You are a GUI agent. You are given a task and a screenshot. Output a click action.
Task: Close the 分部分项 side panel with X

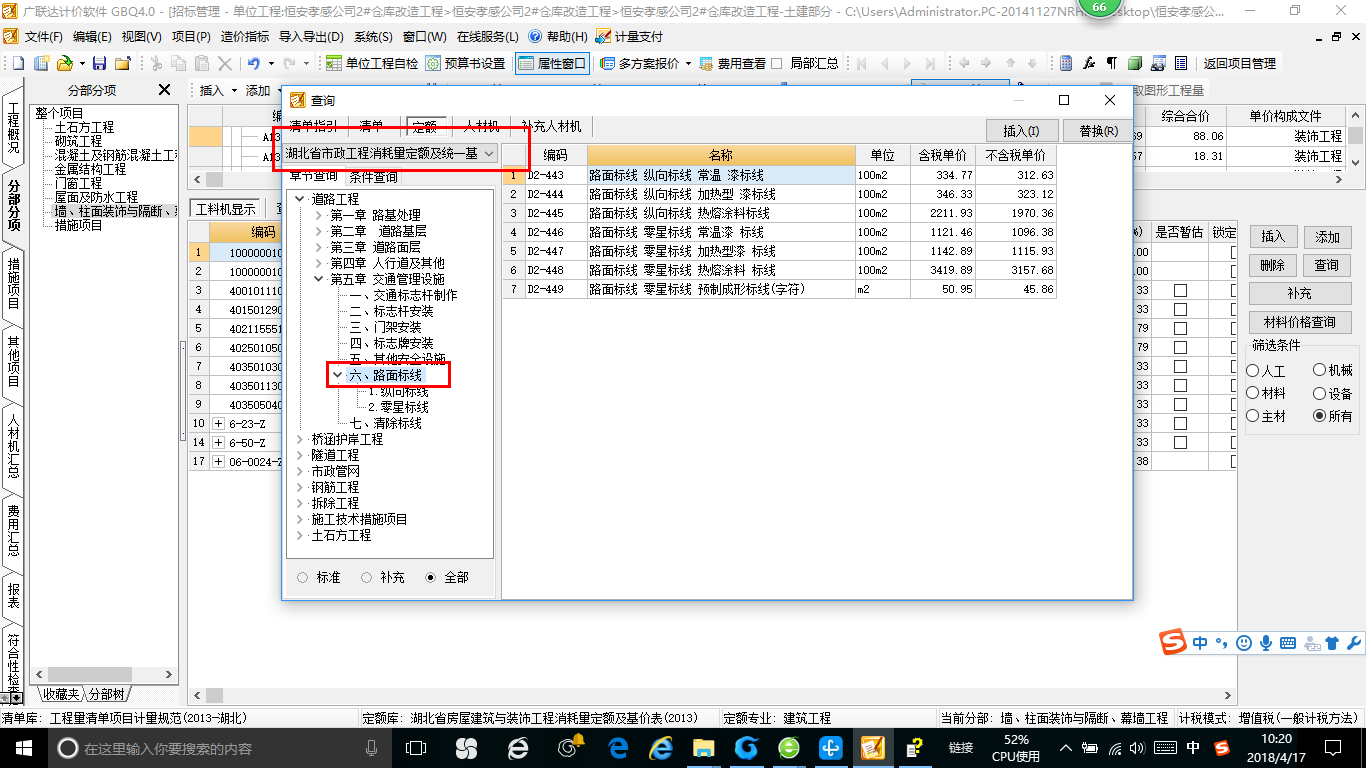[165, 90]
